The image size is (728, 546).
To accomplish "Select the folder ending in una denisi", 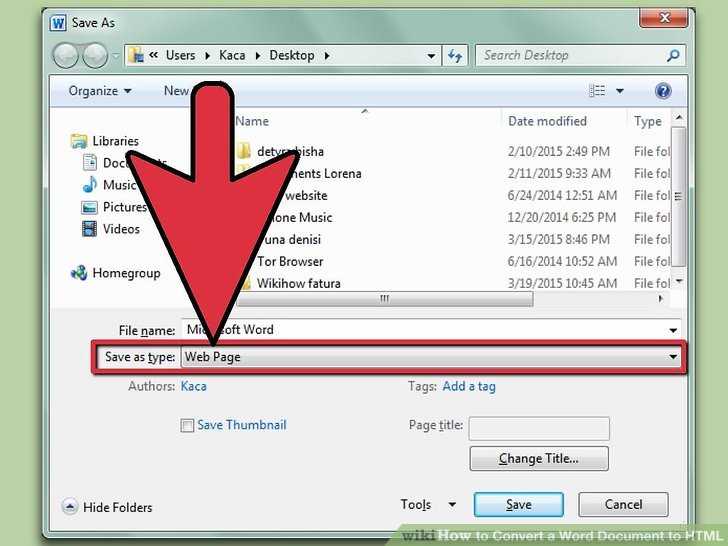I will point(292,240).
